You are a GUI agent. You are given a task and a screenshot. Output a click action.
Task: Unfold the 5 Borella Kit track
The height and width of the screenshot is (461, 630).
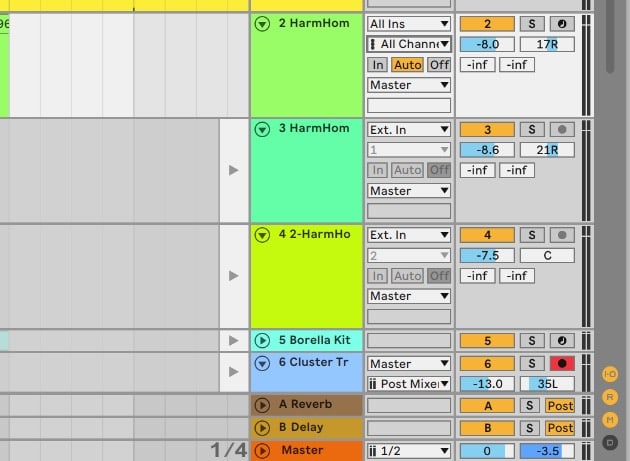pyautogui.click(x=263, y=341)
